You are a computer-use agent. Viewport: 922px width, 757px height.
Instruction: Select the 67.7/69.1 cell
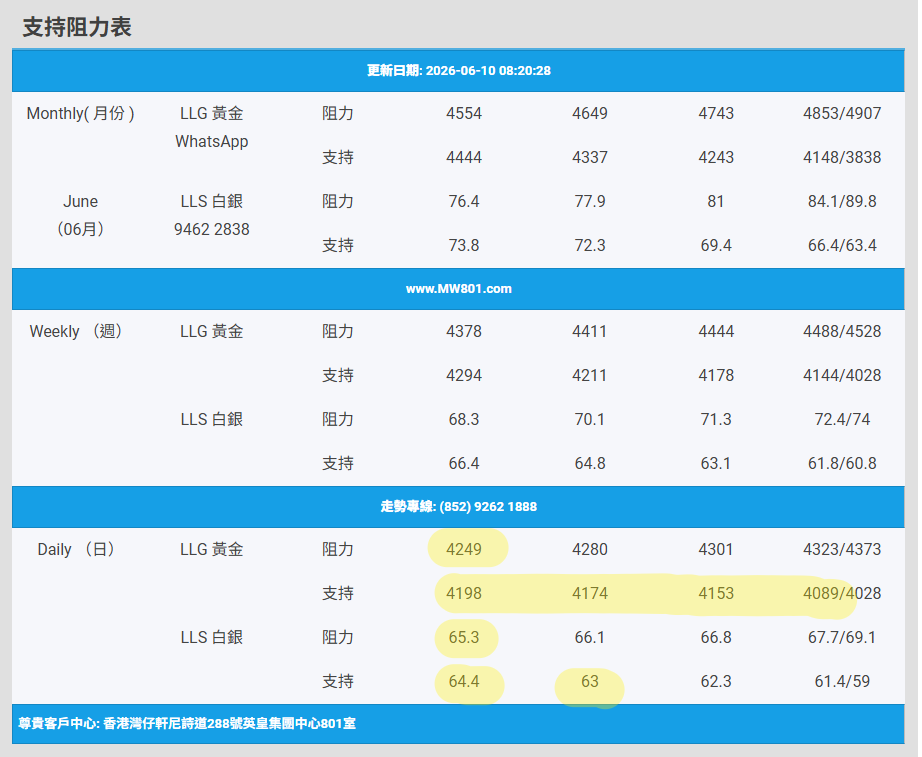pyautogui.click(x=842, y=638)
